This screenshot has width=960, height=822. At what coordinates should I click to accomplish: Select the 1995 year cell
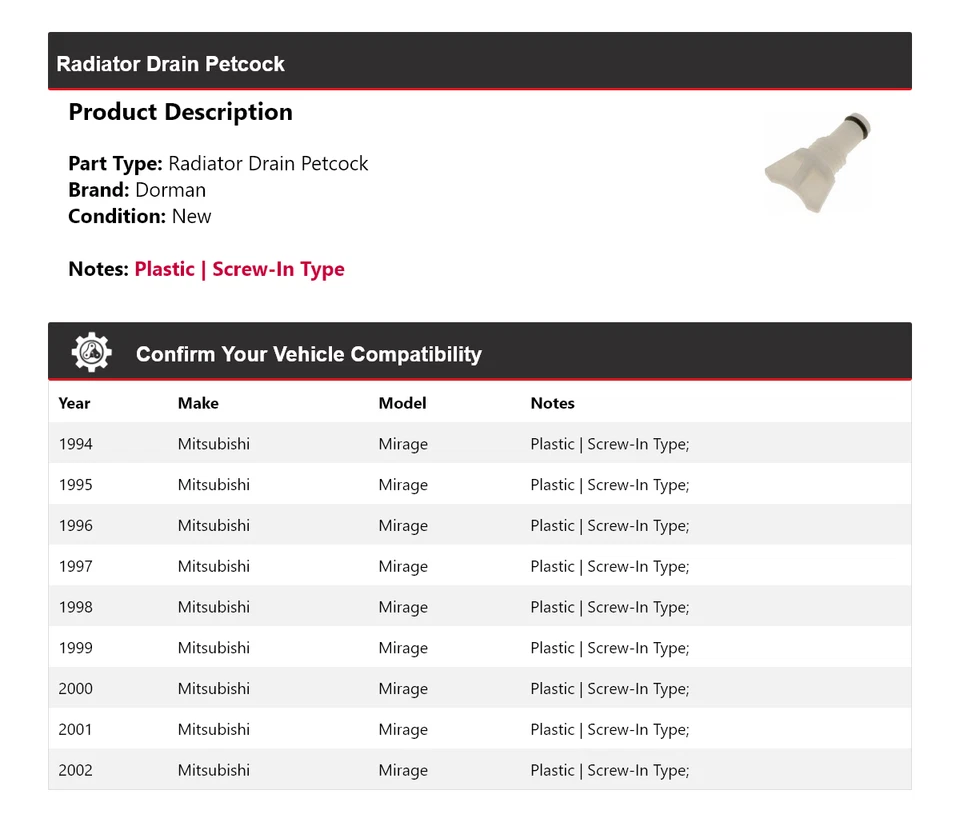(x=75, y=485)
